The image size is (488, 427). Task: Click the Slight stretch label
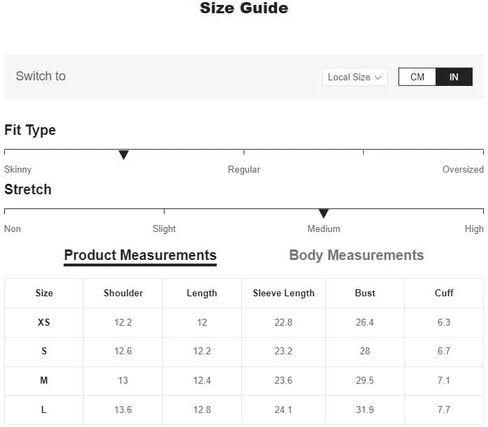(x=164, y=229)
